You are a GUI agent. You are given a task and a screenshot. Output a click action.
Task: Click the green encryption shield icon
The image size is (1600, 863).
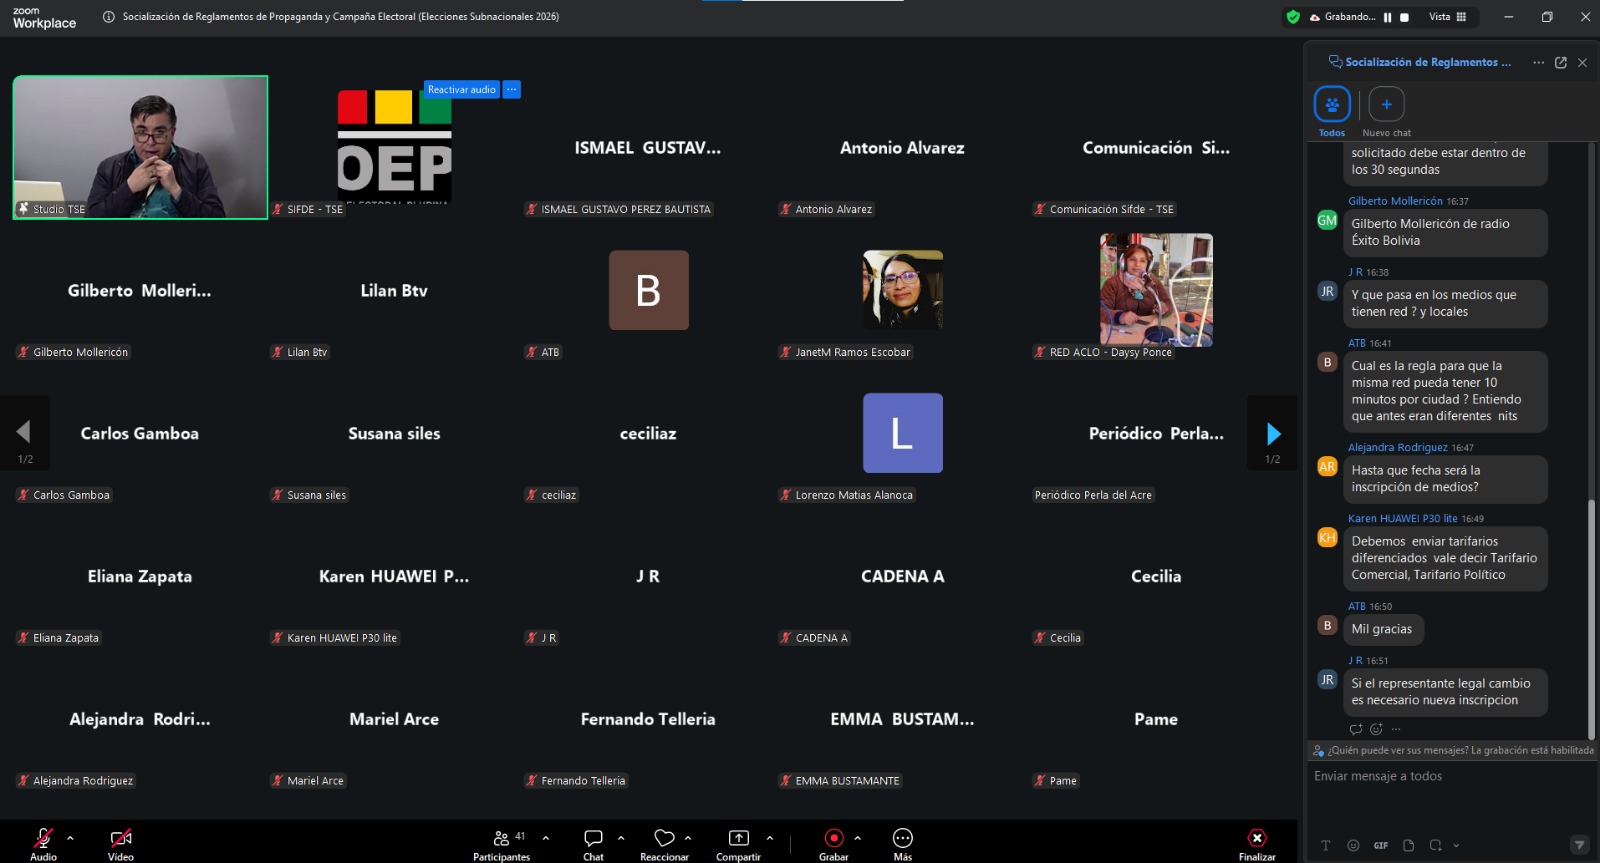click(x=1293, y=17)
